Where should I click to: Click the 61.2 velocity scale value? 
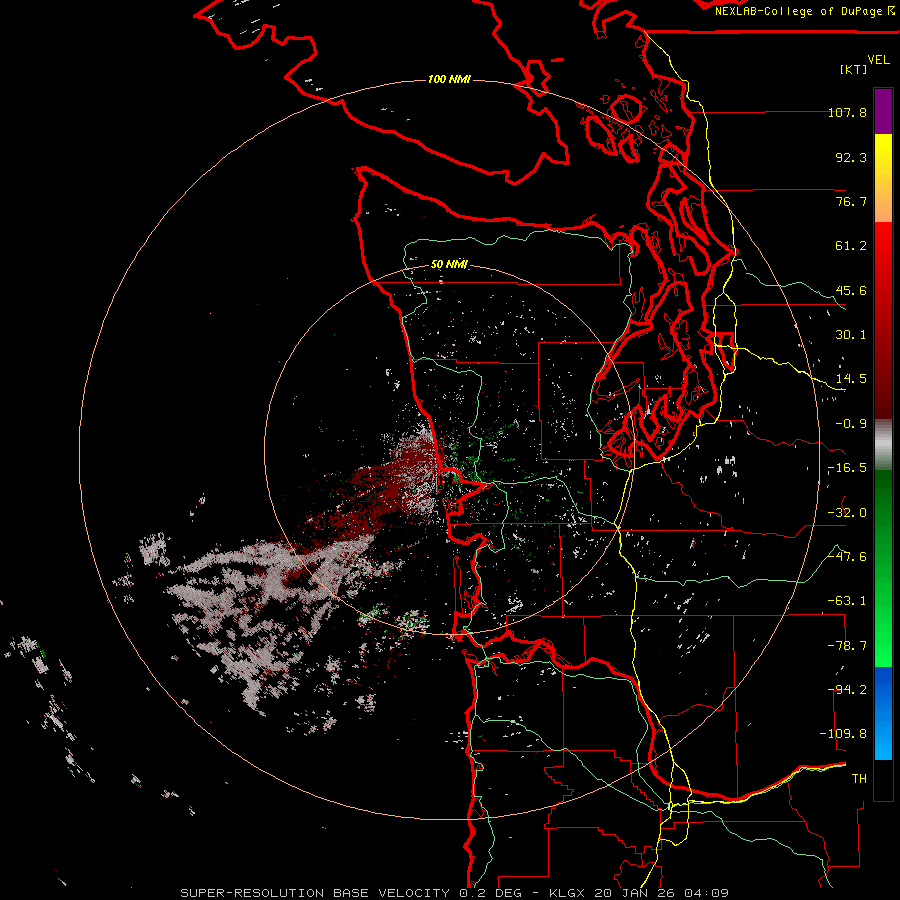tap(851, 246)
